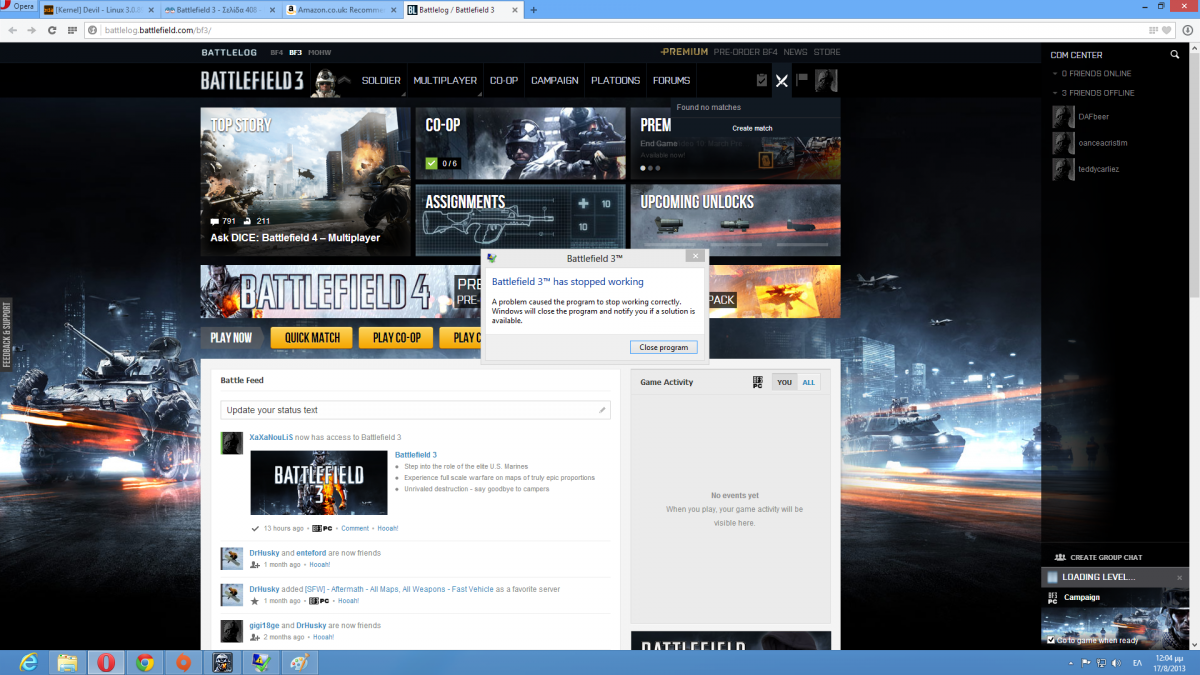
Task: Switch to the [Kernel] Devil tab
Action: [100, 10]
